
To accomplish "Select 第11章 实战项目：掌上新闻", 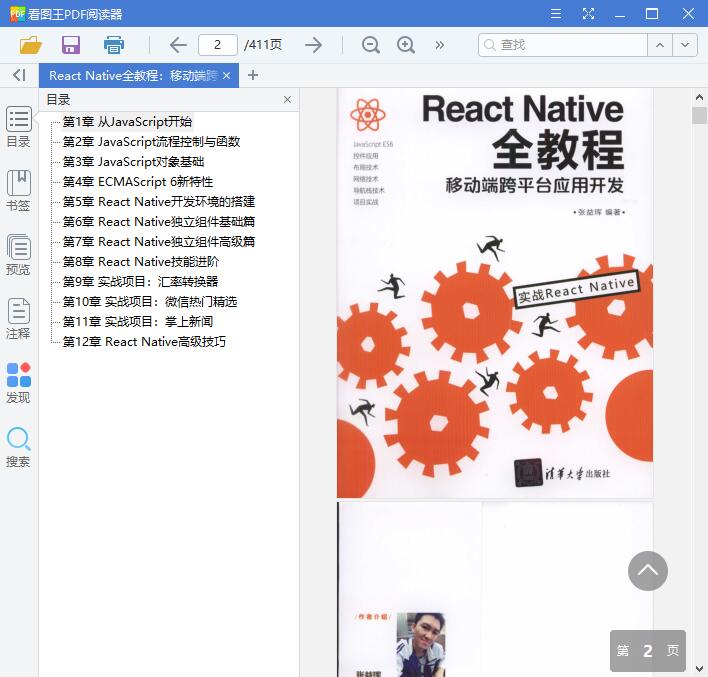I will 138,322.
